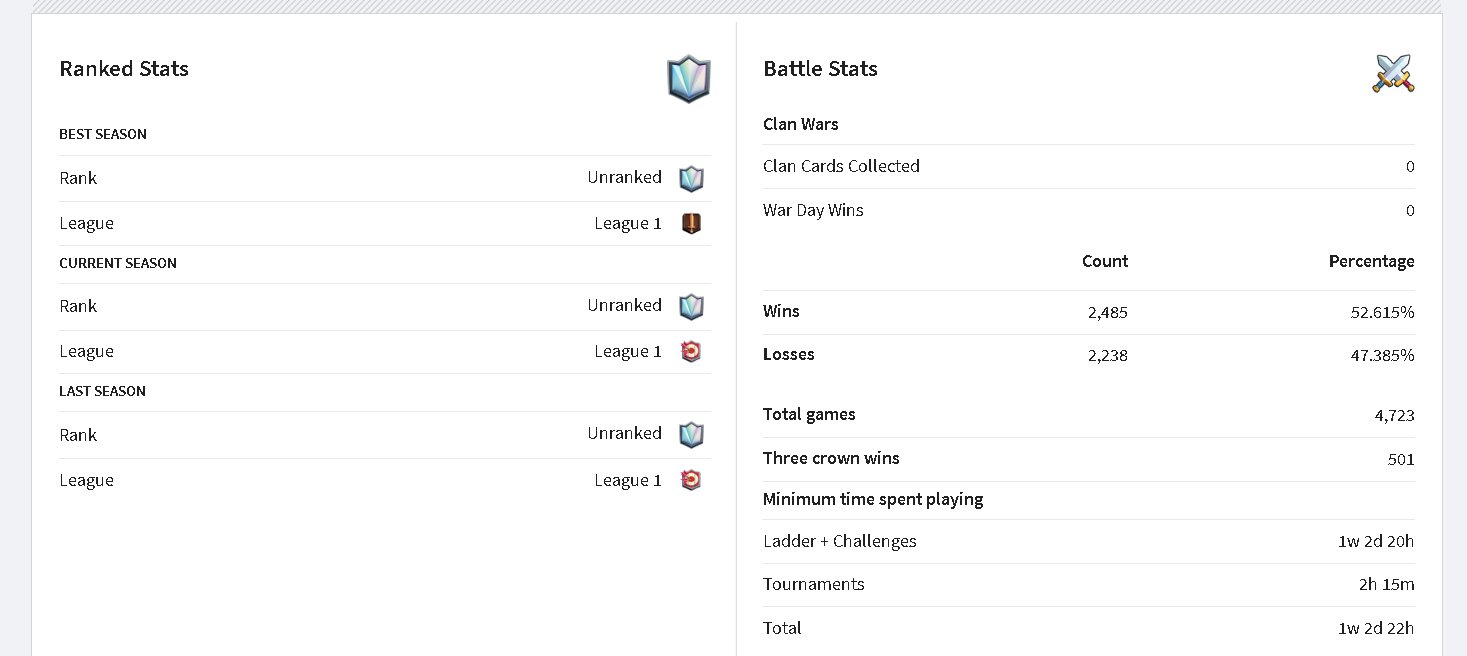This screenshot has height=656, width=1467.
Task: Click the Best Season rank shield icon
Action: coord(691,178)
